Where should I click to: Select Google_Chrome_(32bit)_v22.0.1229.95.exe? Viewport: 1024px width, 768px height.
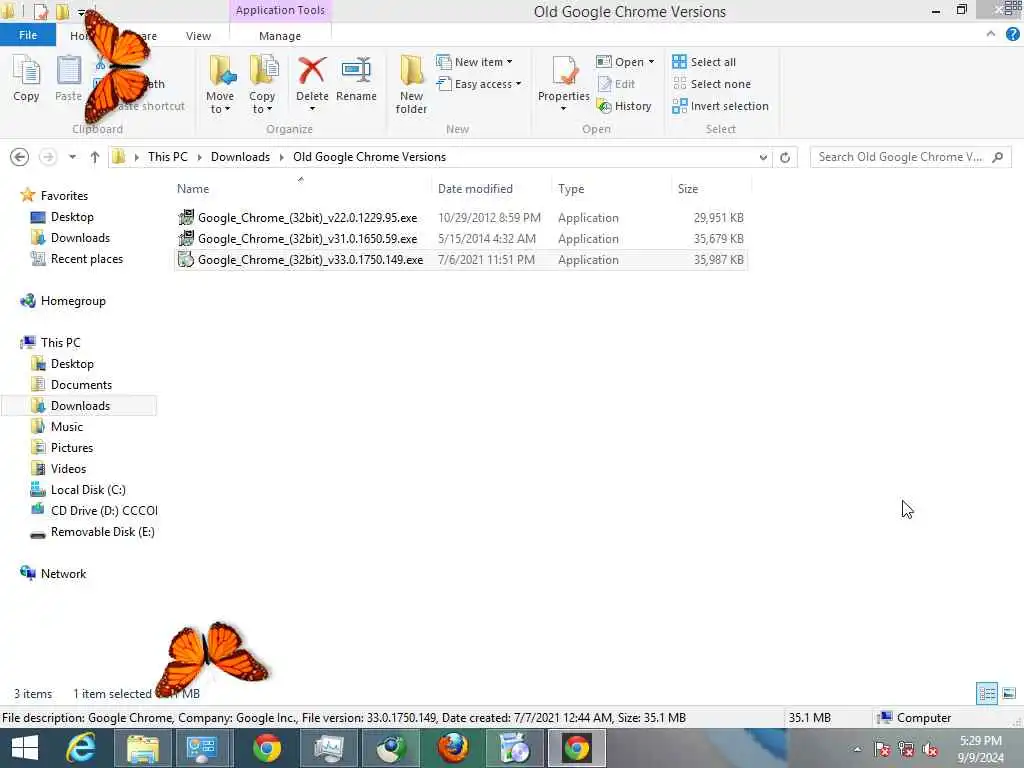(460, 217)
